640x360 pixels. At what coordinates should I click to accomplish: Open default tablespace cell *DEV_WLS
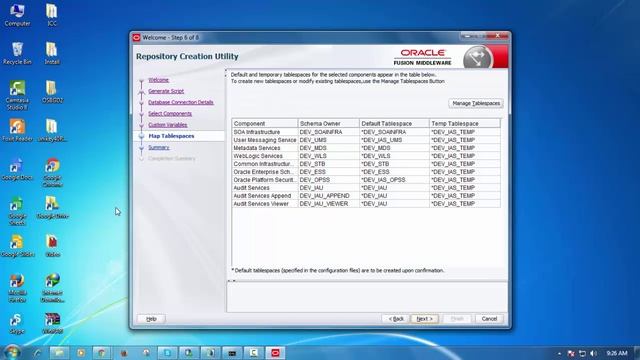(x=394, y=156)
